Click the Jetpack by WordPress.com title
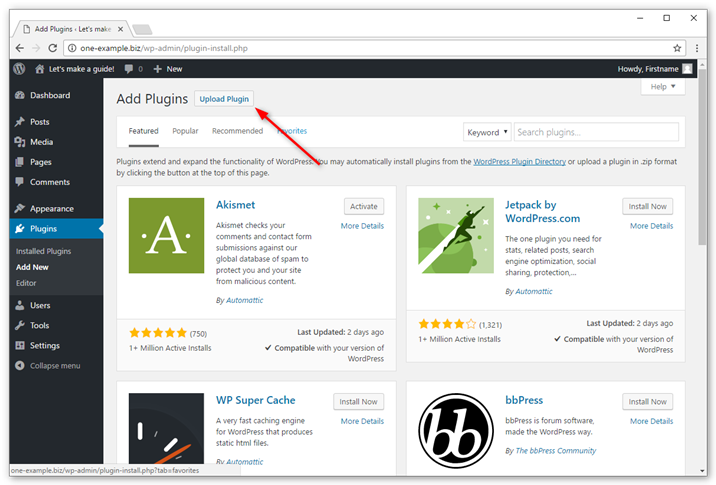This screenshot has width=716, height=485. click(x=542, y=211)
